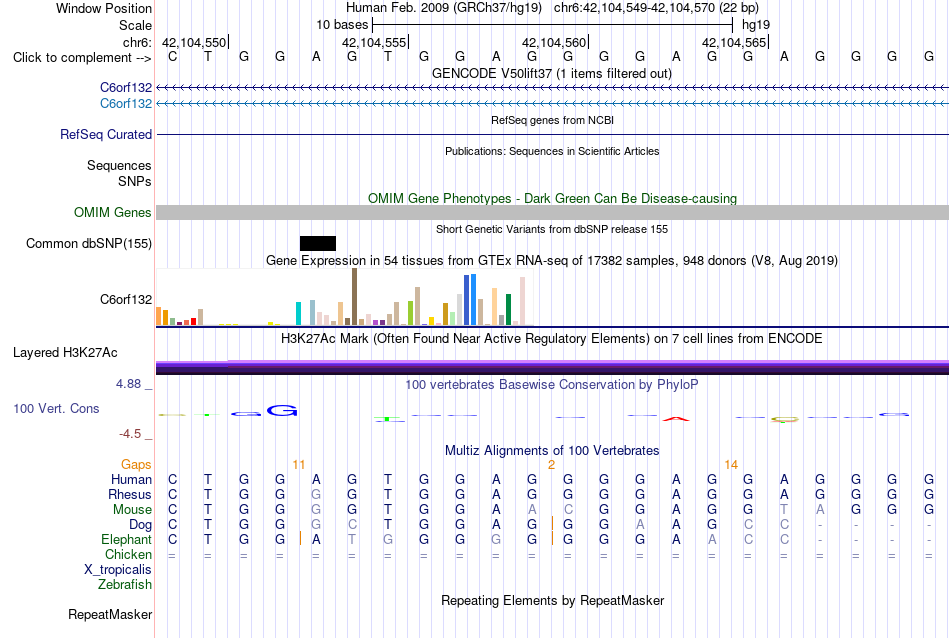Select the 'Human' species row label
Viewport: 950px width, 638px height.
[131, 479]
